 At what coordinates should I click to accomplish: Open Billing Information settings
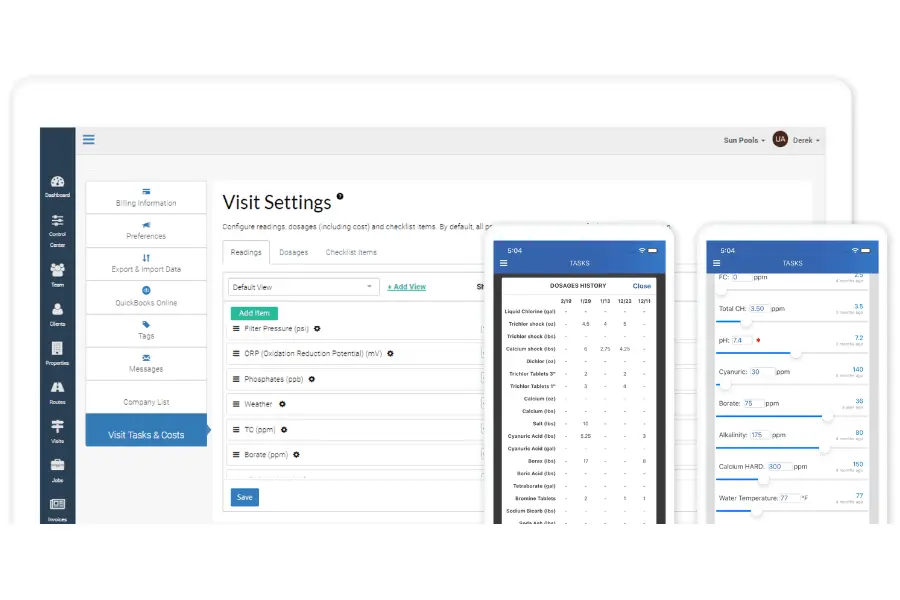pos(146,198)
